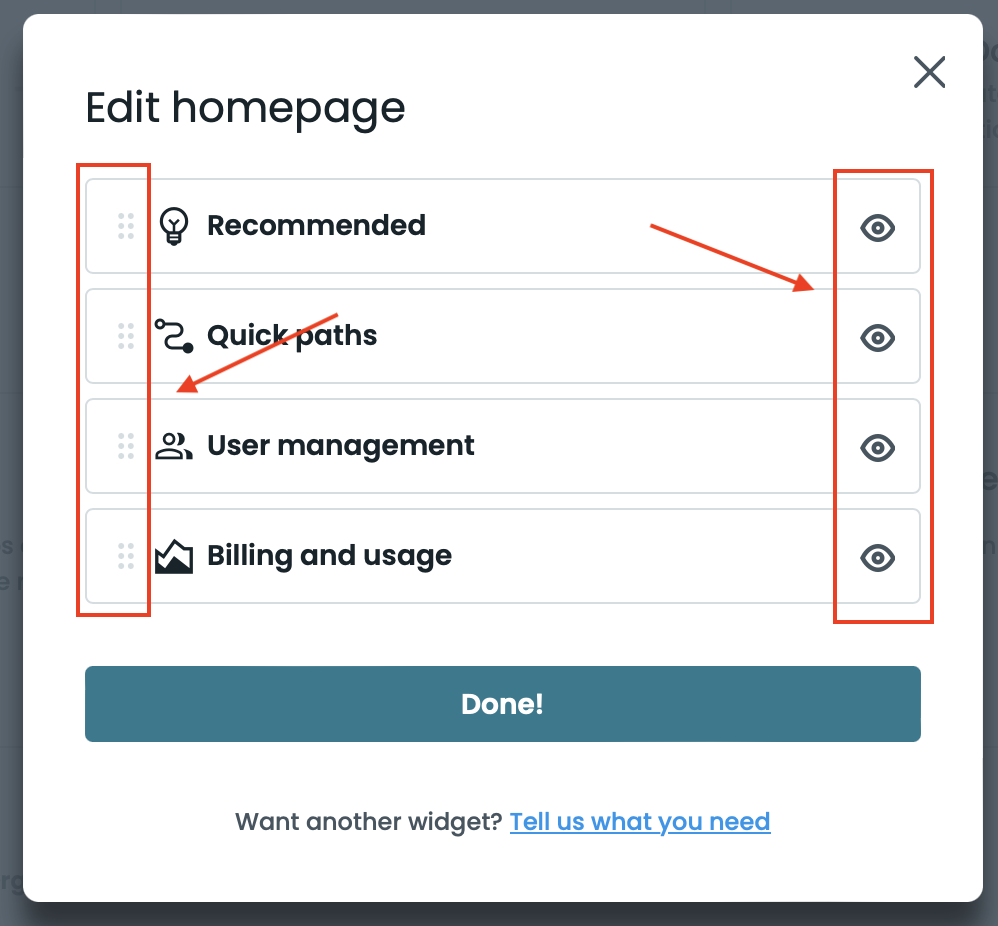Click the Recommended lightbulb icon

point(172,225)
